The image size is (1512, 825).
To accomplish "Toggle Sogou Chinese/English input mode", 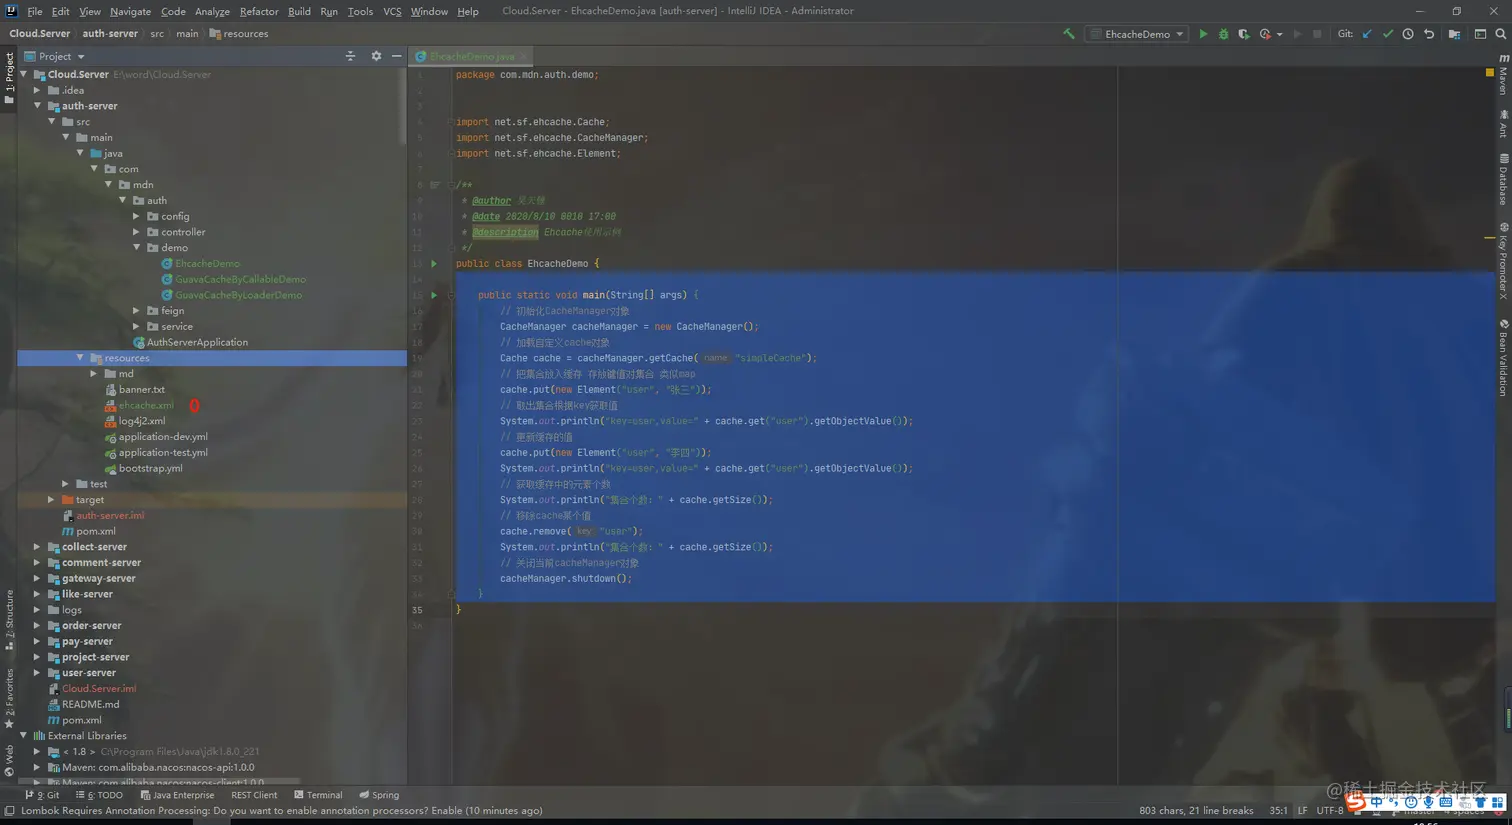I will click(x=1377, y=802).
